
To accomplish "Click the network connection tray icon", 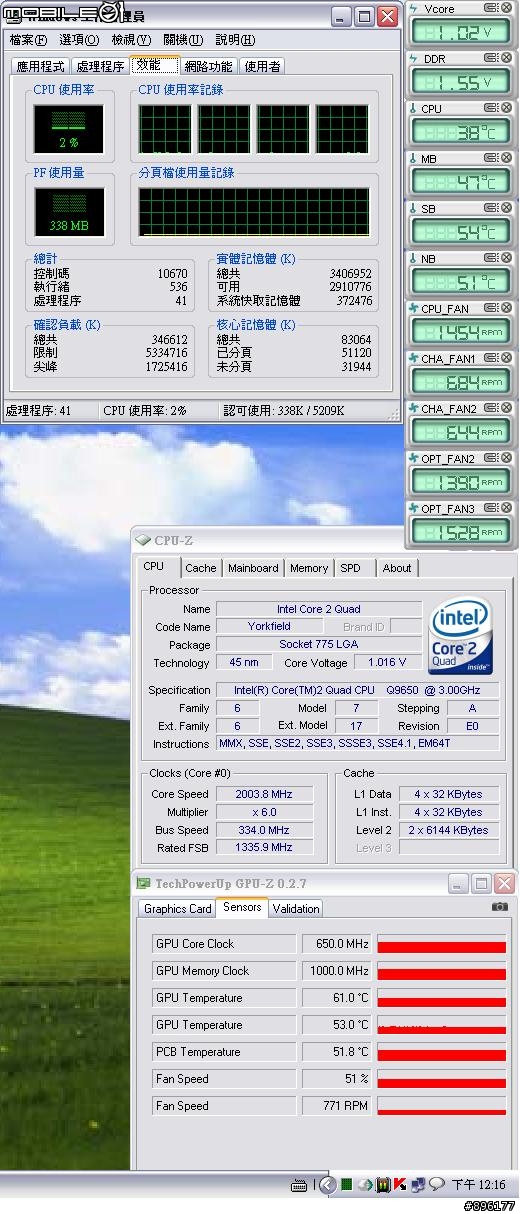I will [417, 1185].
